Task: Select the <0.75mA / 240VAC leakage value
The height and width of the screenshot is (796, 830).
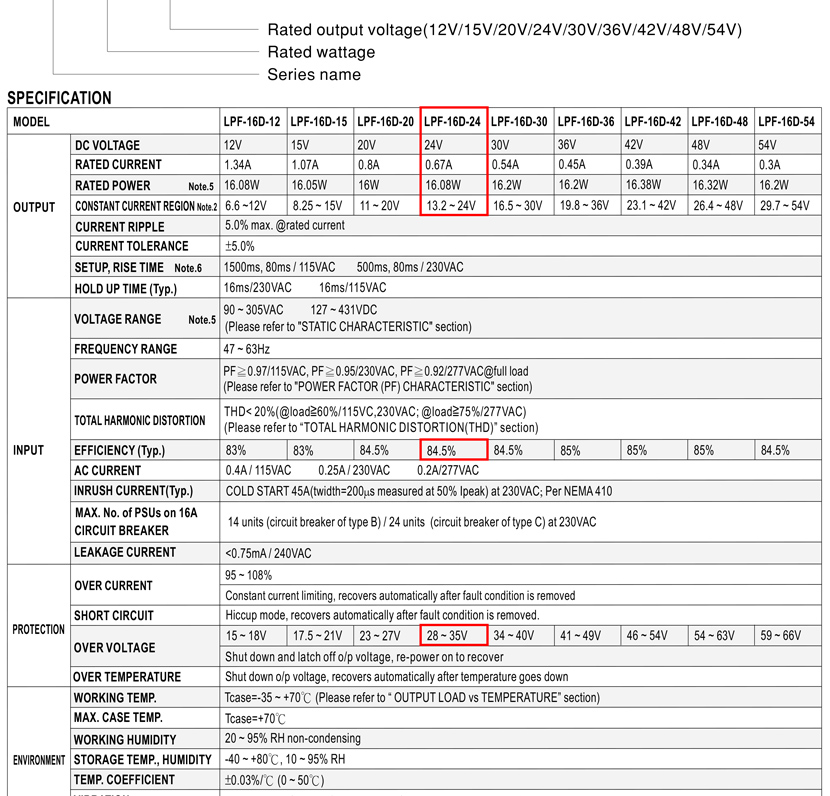Action: coord(268,554)
